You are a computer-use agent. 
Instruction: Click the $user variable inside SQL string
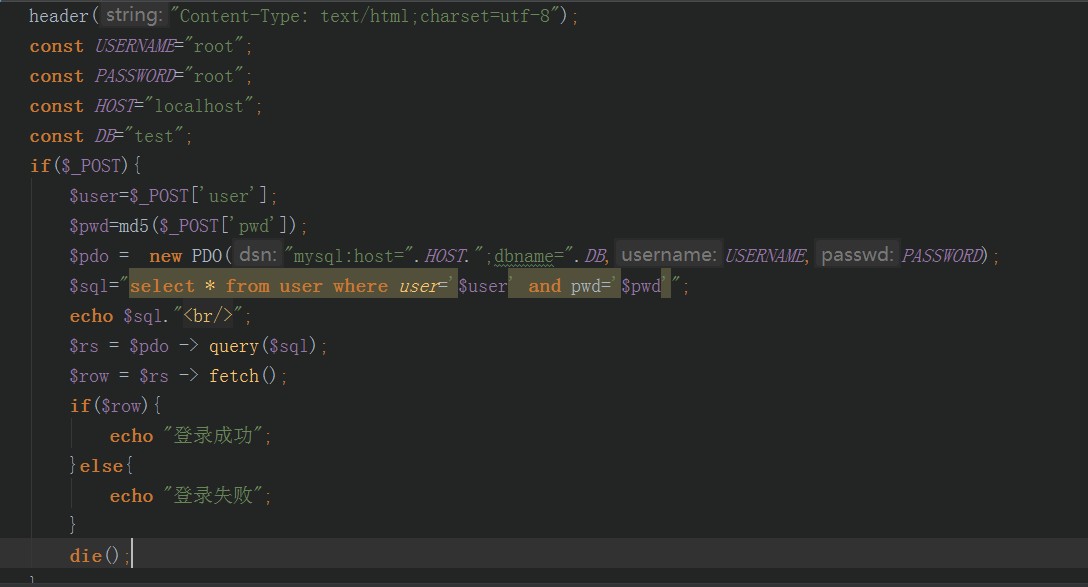click(482, 286)
